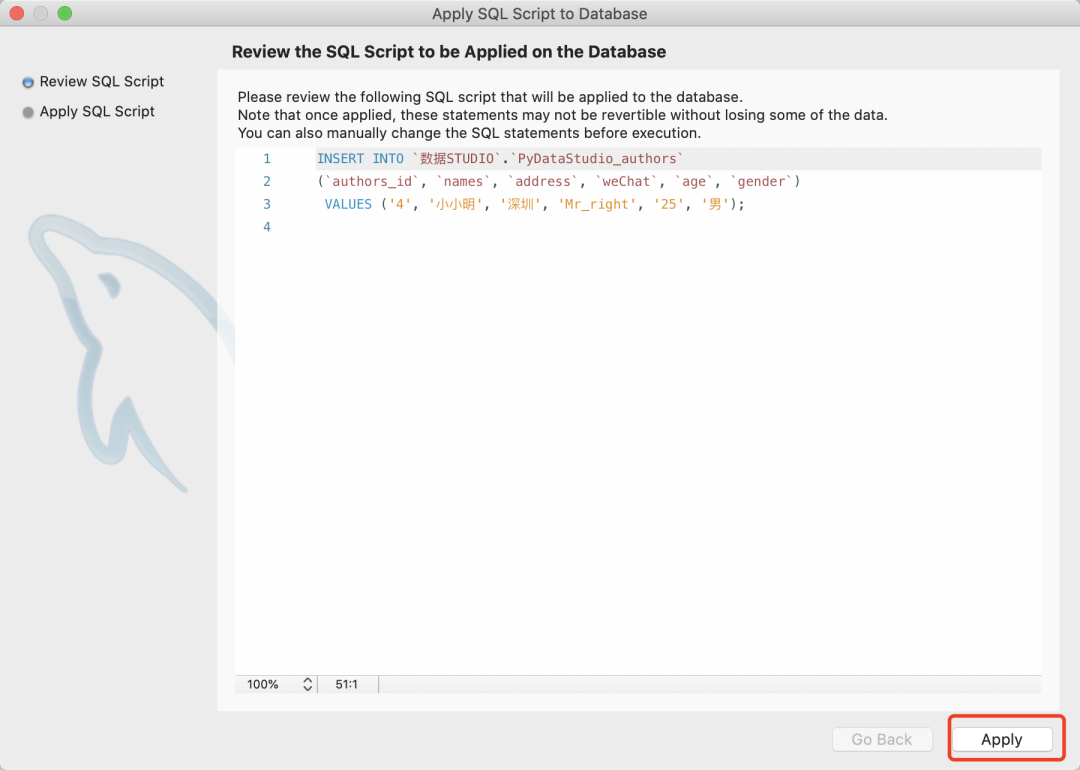Open the 100% zoom level stepper
The height and width of the screenshot is (770, 1080).
tap(307, 684)
